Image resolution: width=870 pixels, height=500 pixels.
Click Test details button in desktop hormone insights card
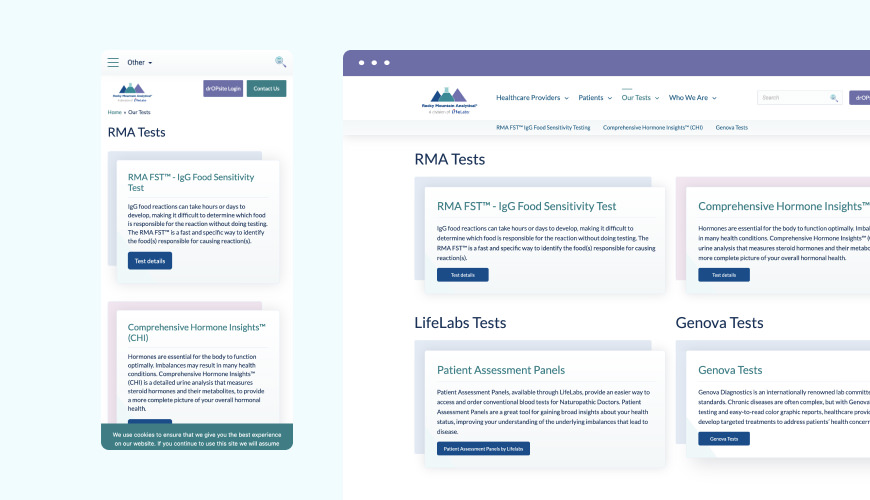tap(724, 275)
